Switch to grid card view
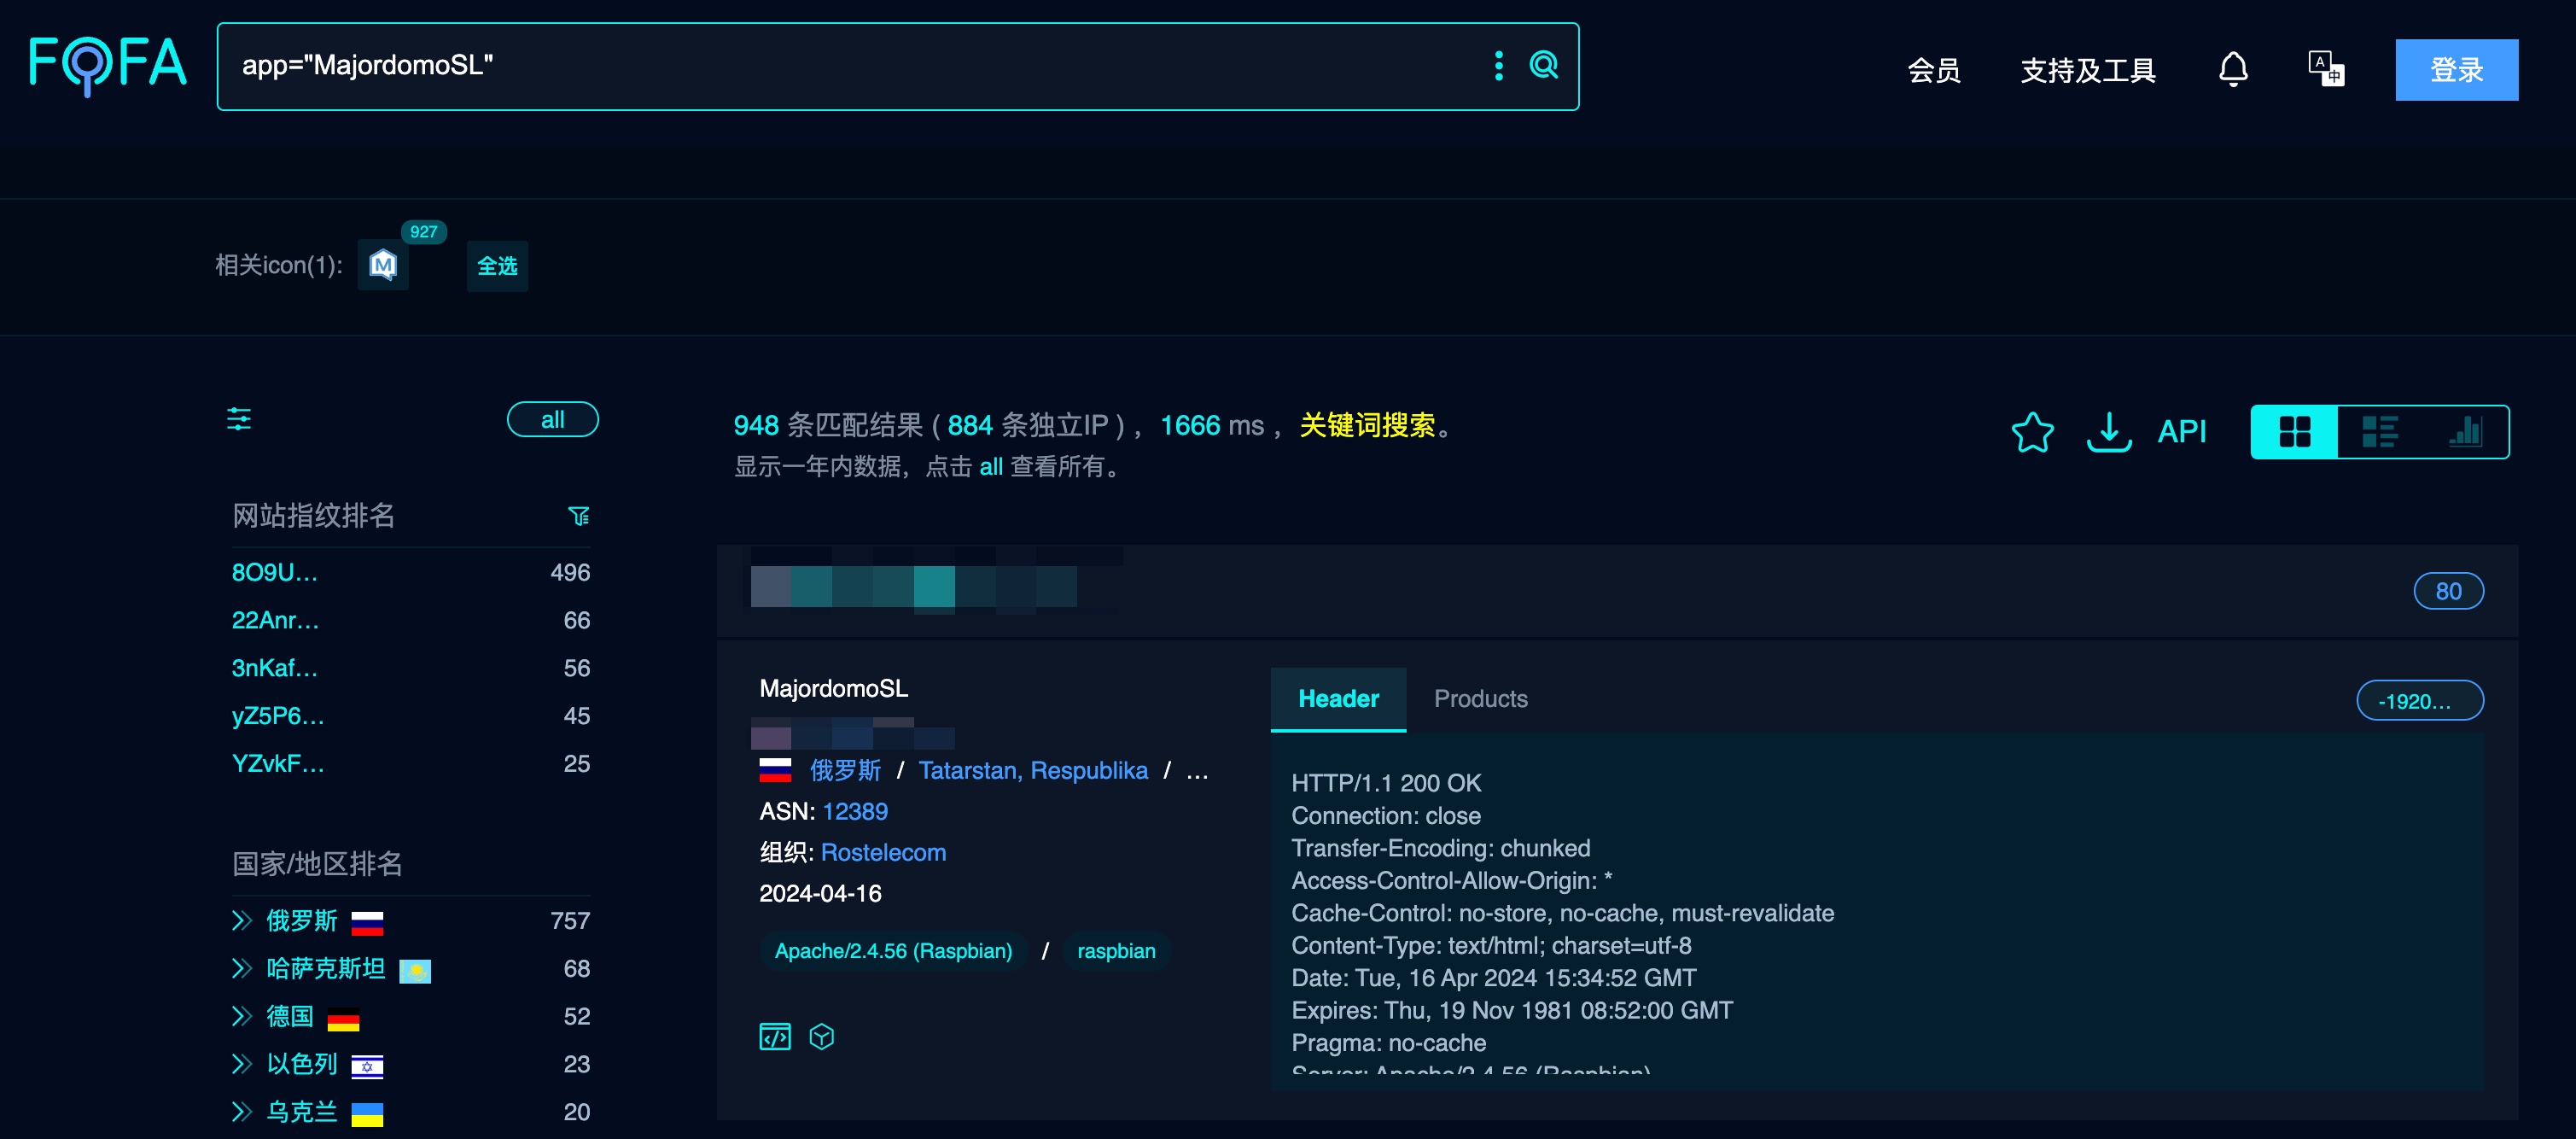The width and height of the screenshot is (2576, 1139). [x=2294, y=432]
